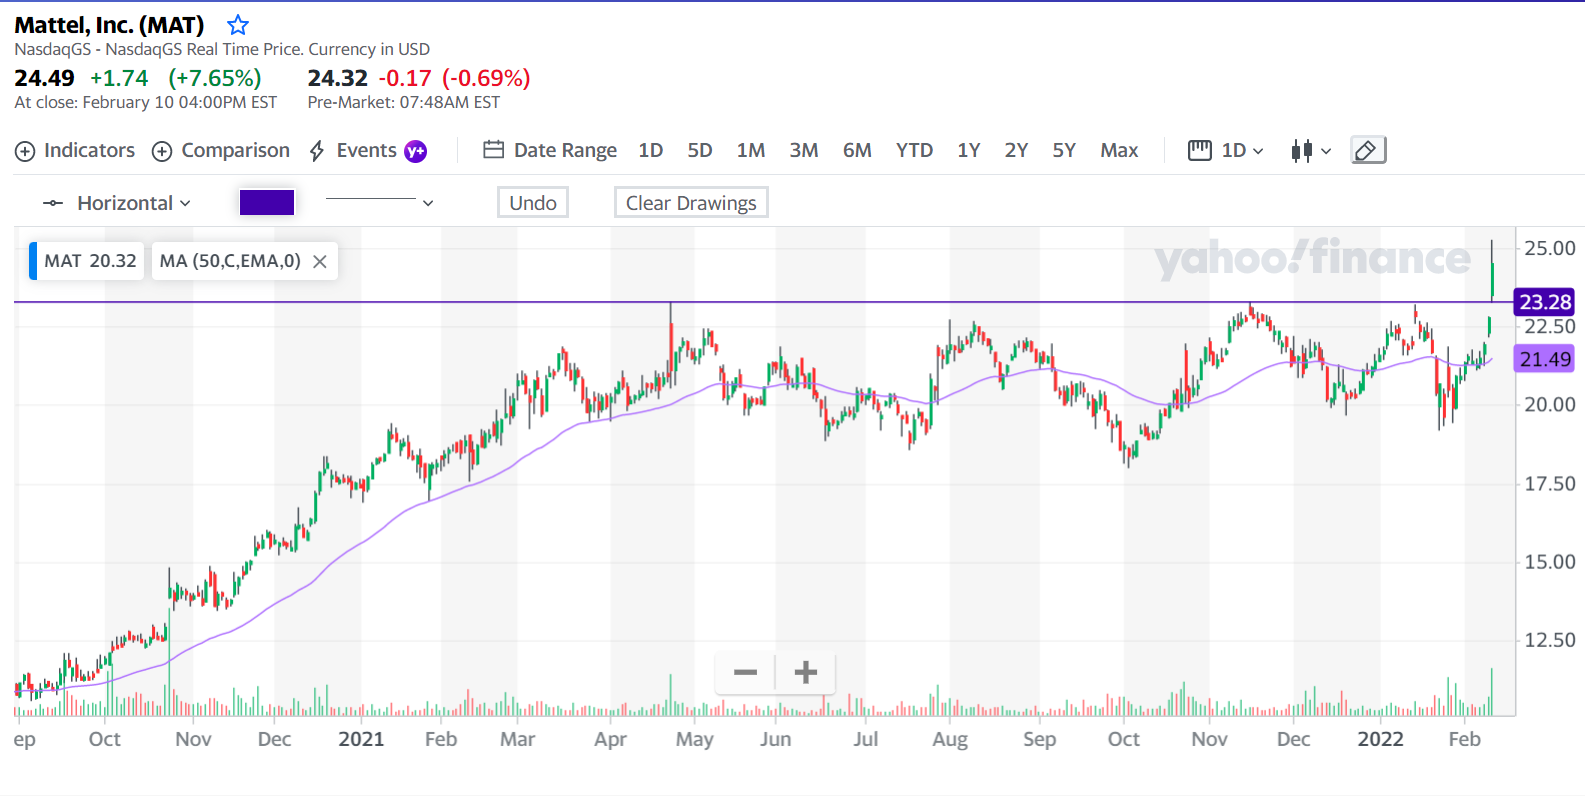The height and width of the screenshot is (796, 1585).
Task: Click the 2021 label on the time axis
Action: point(361,739)
